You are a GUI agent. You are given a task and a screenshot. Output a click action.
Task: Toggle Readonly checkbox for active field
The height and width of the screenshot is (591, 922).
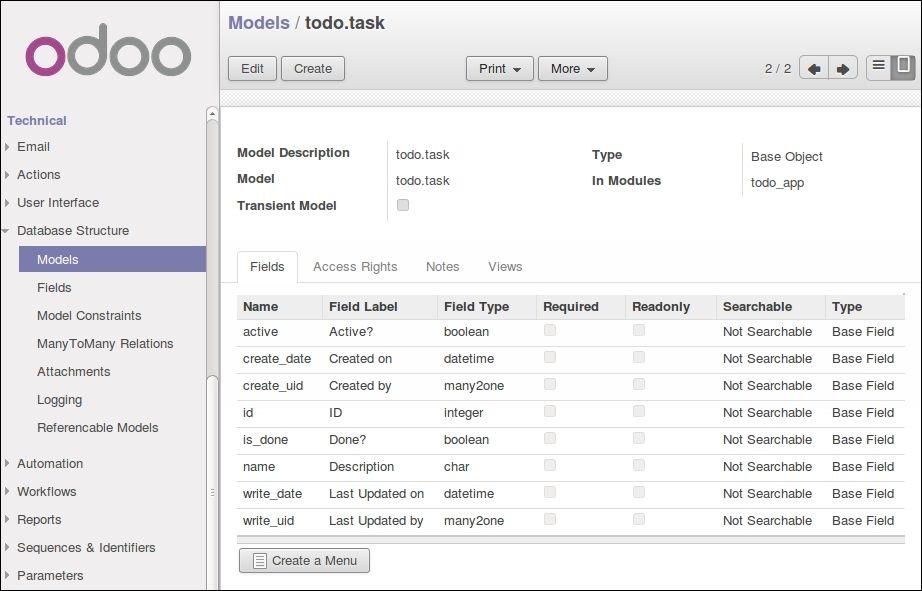(639, 330)
